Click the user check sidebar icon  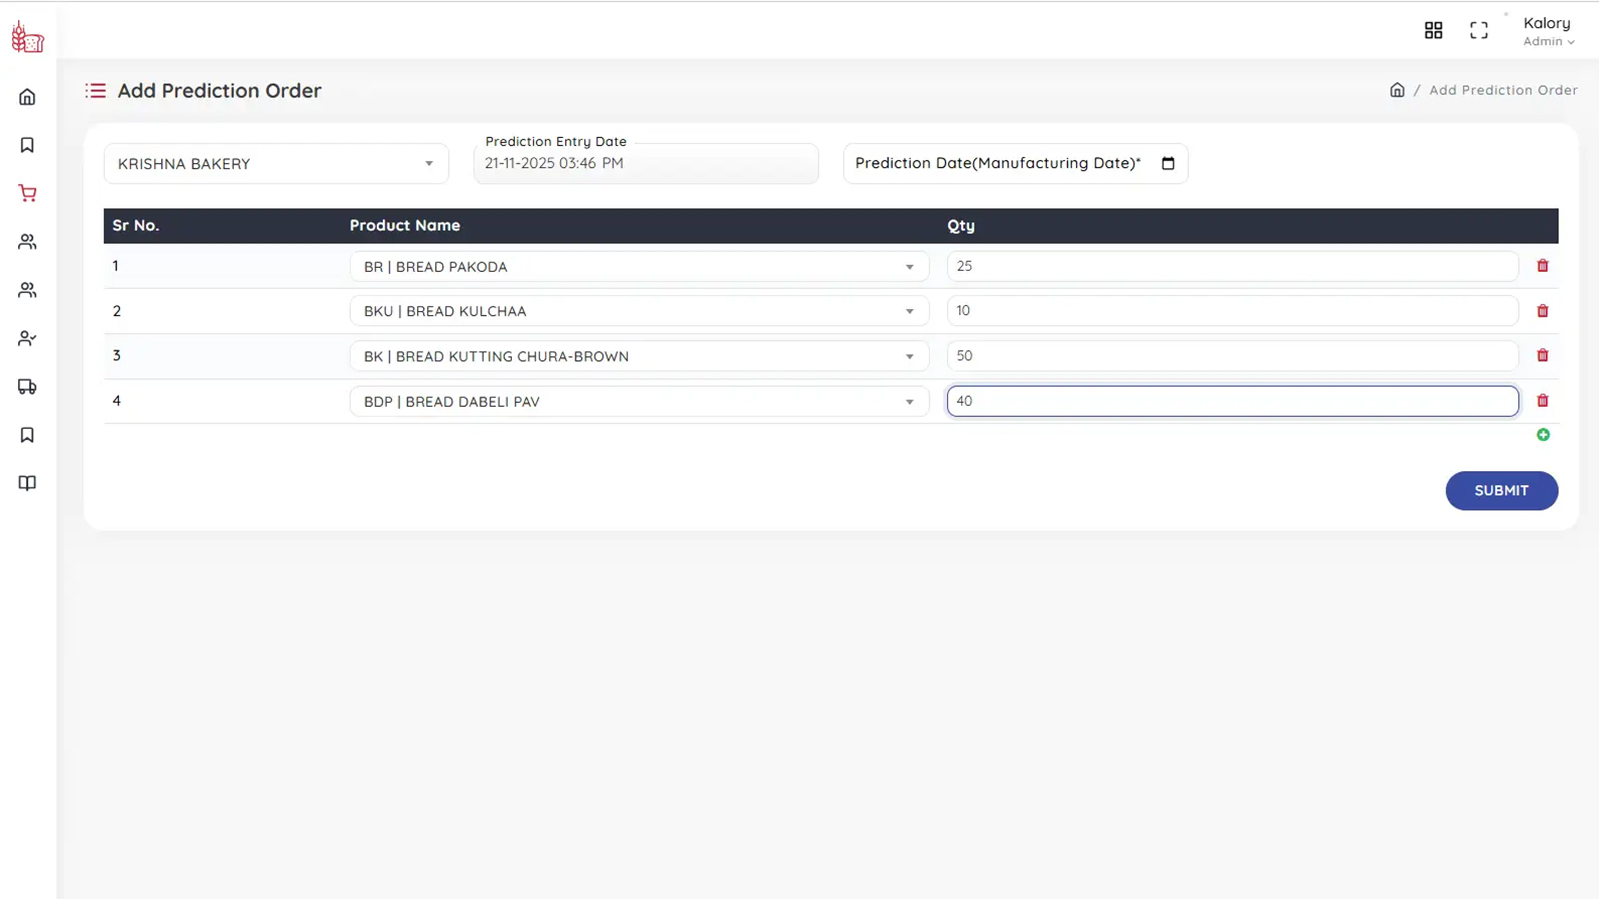tap(27, 339)
